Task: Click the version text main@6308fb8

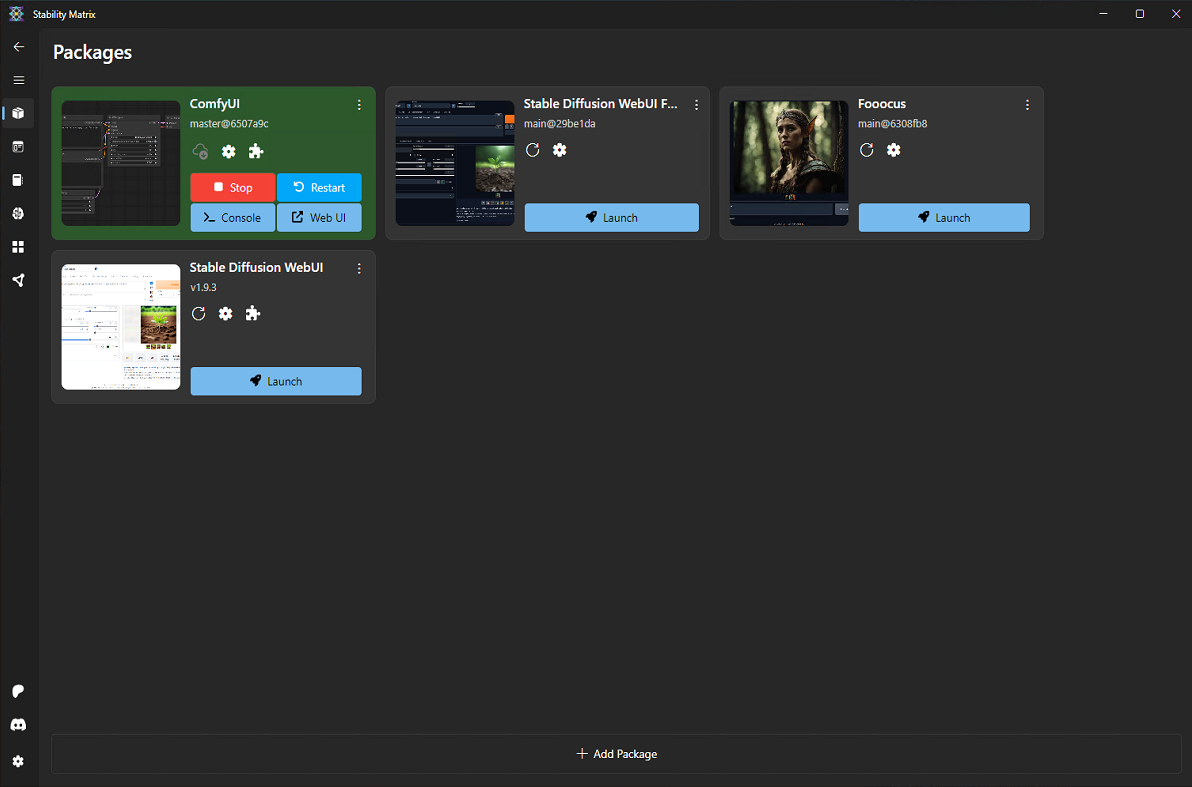Action: point(892,123)
